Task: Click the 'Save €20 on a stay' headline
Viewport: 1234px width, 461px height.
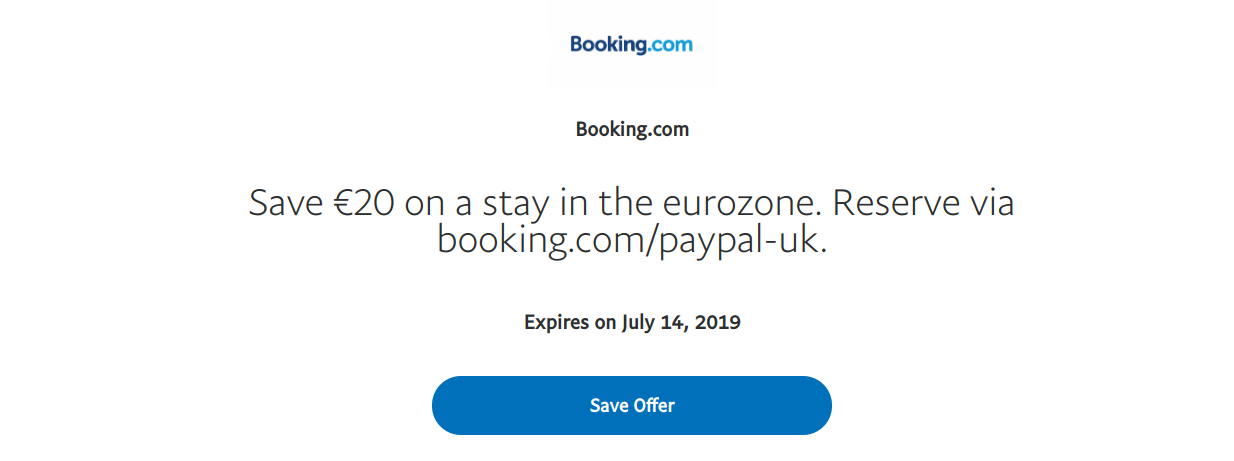Action: click(631, 203)
